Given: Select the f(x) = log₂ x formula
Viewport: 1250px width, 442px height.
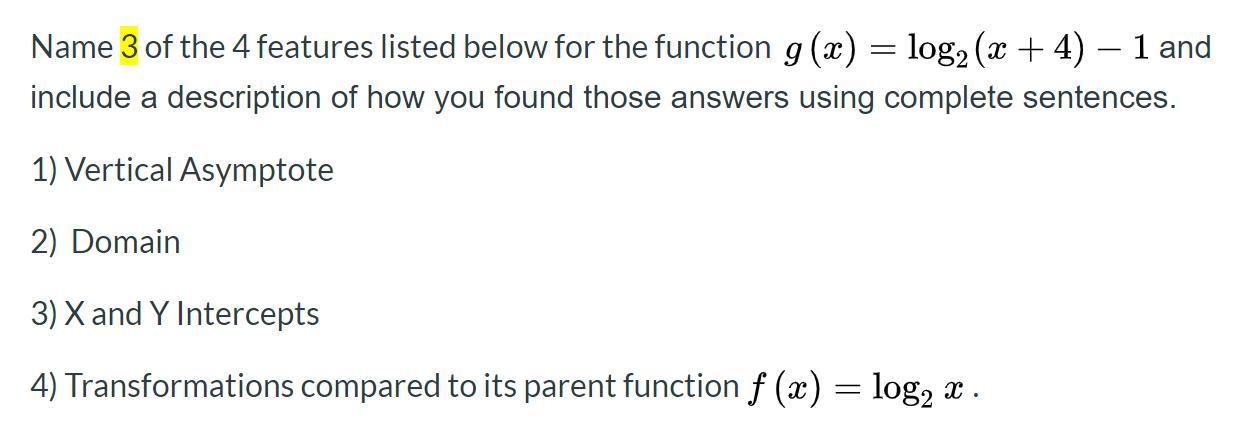Looking at the screenshot, I should pyautogui.click(x=860, y=388).
